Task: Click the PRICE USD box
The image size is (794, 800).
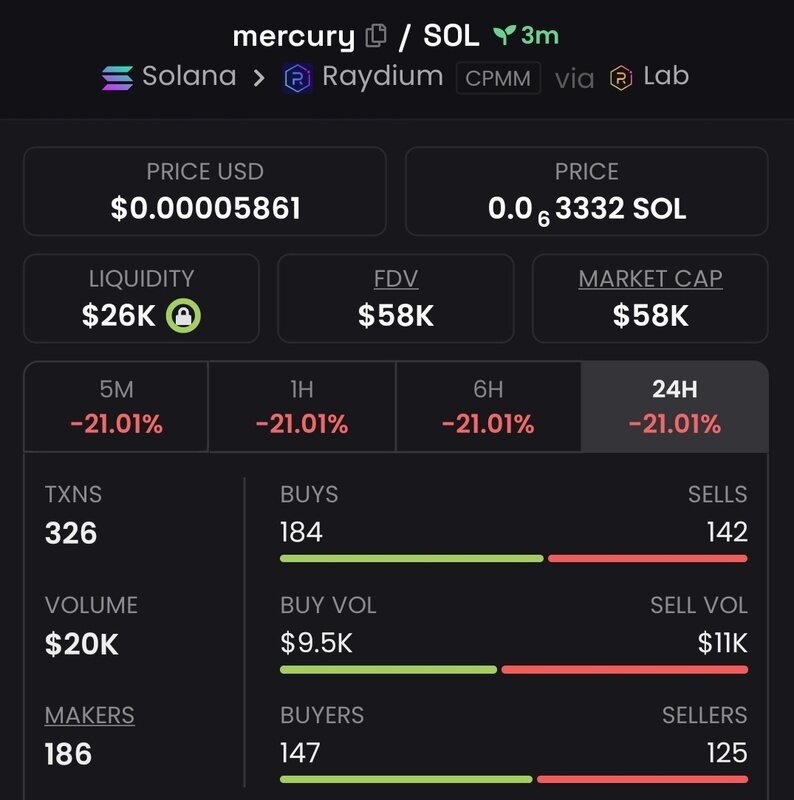Action: [205, 191]
